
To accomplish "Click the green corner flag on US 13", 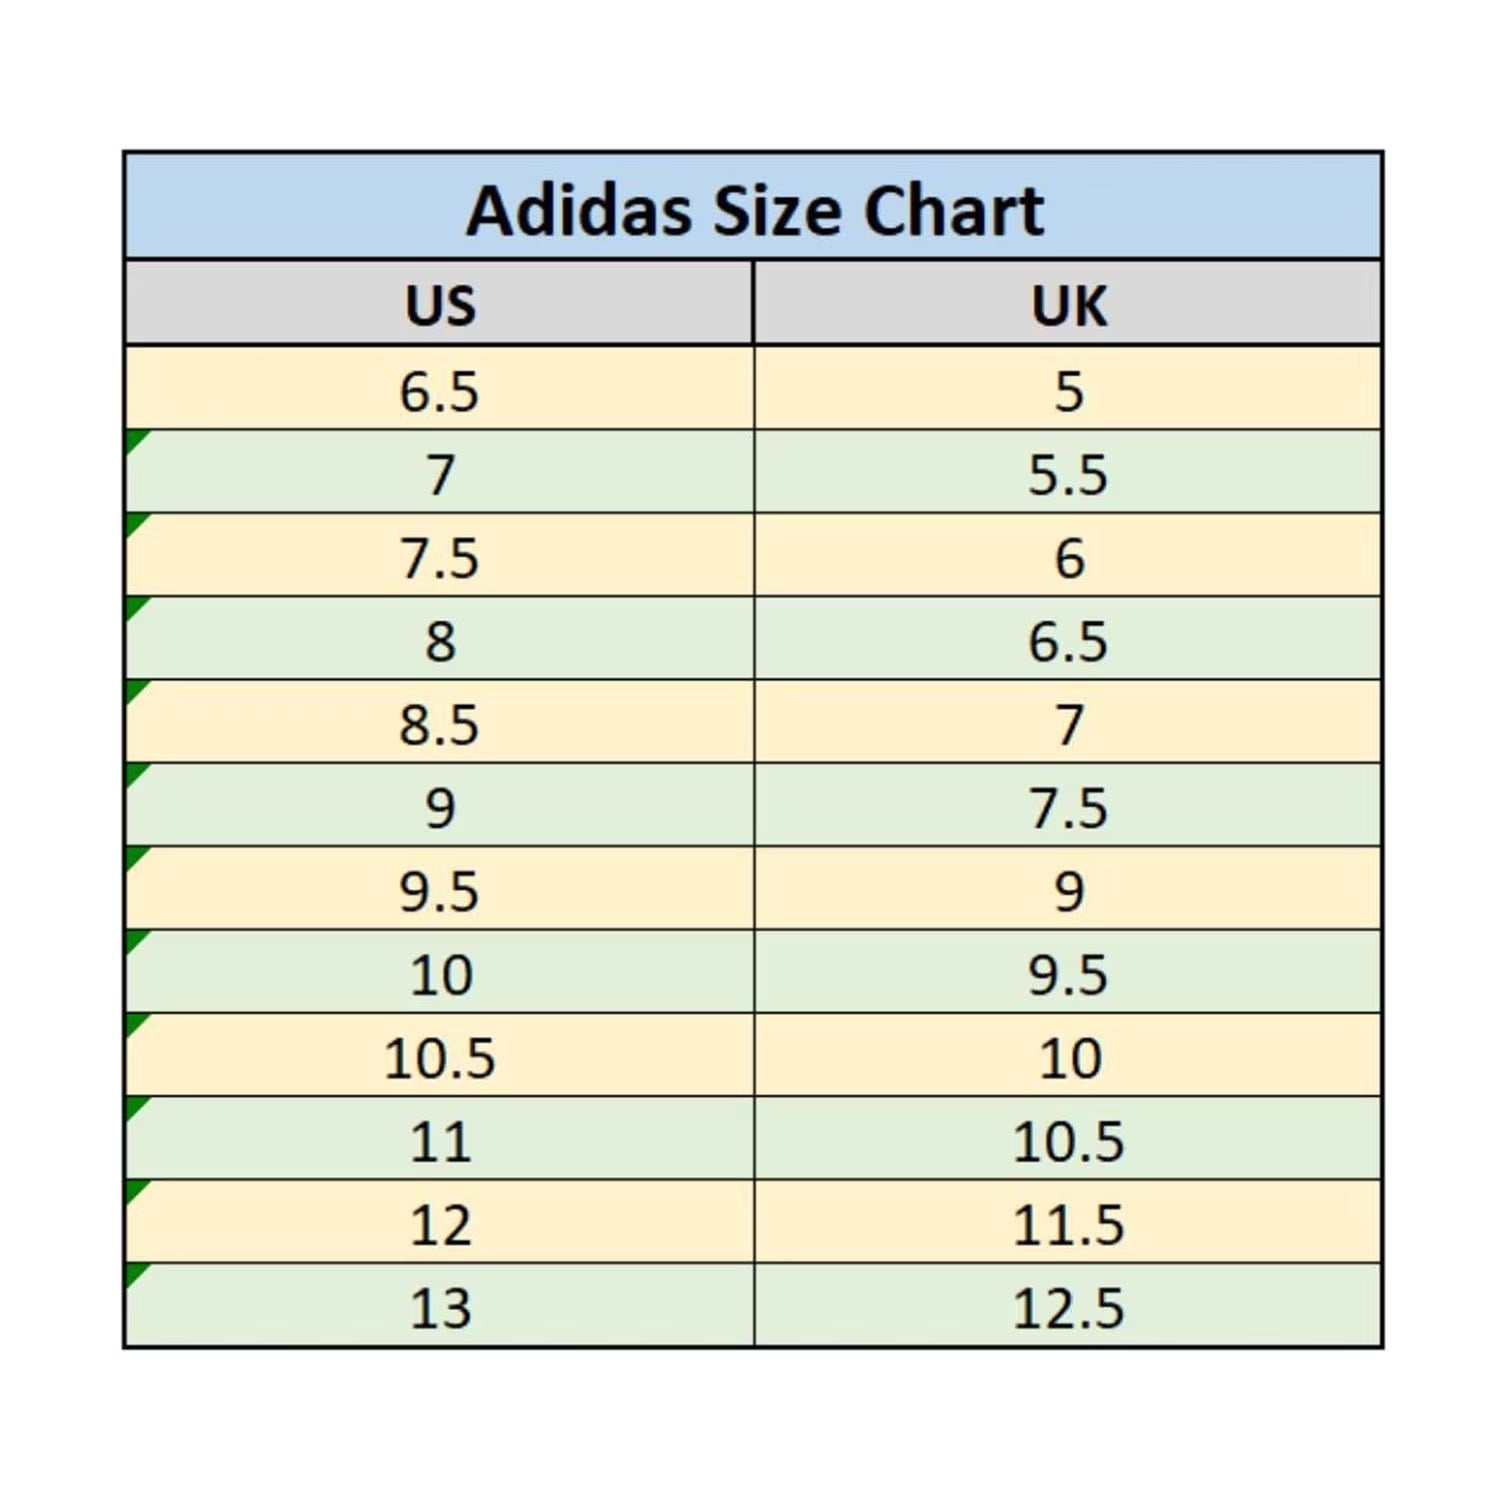I will (135, 1273).
